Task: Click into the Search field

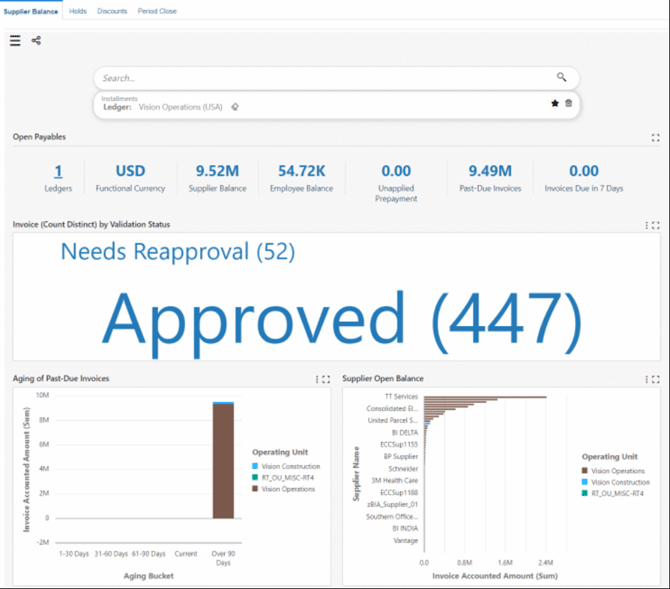Action: [x=320, y=78]
